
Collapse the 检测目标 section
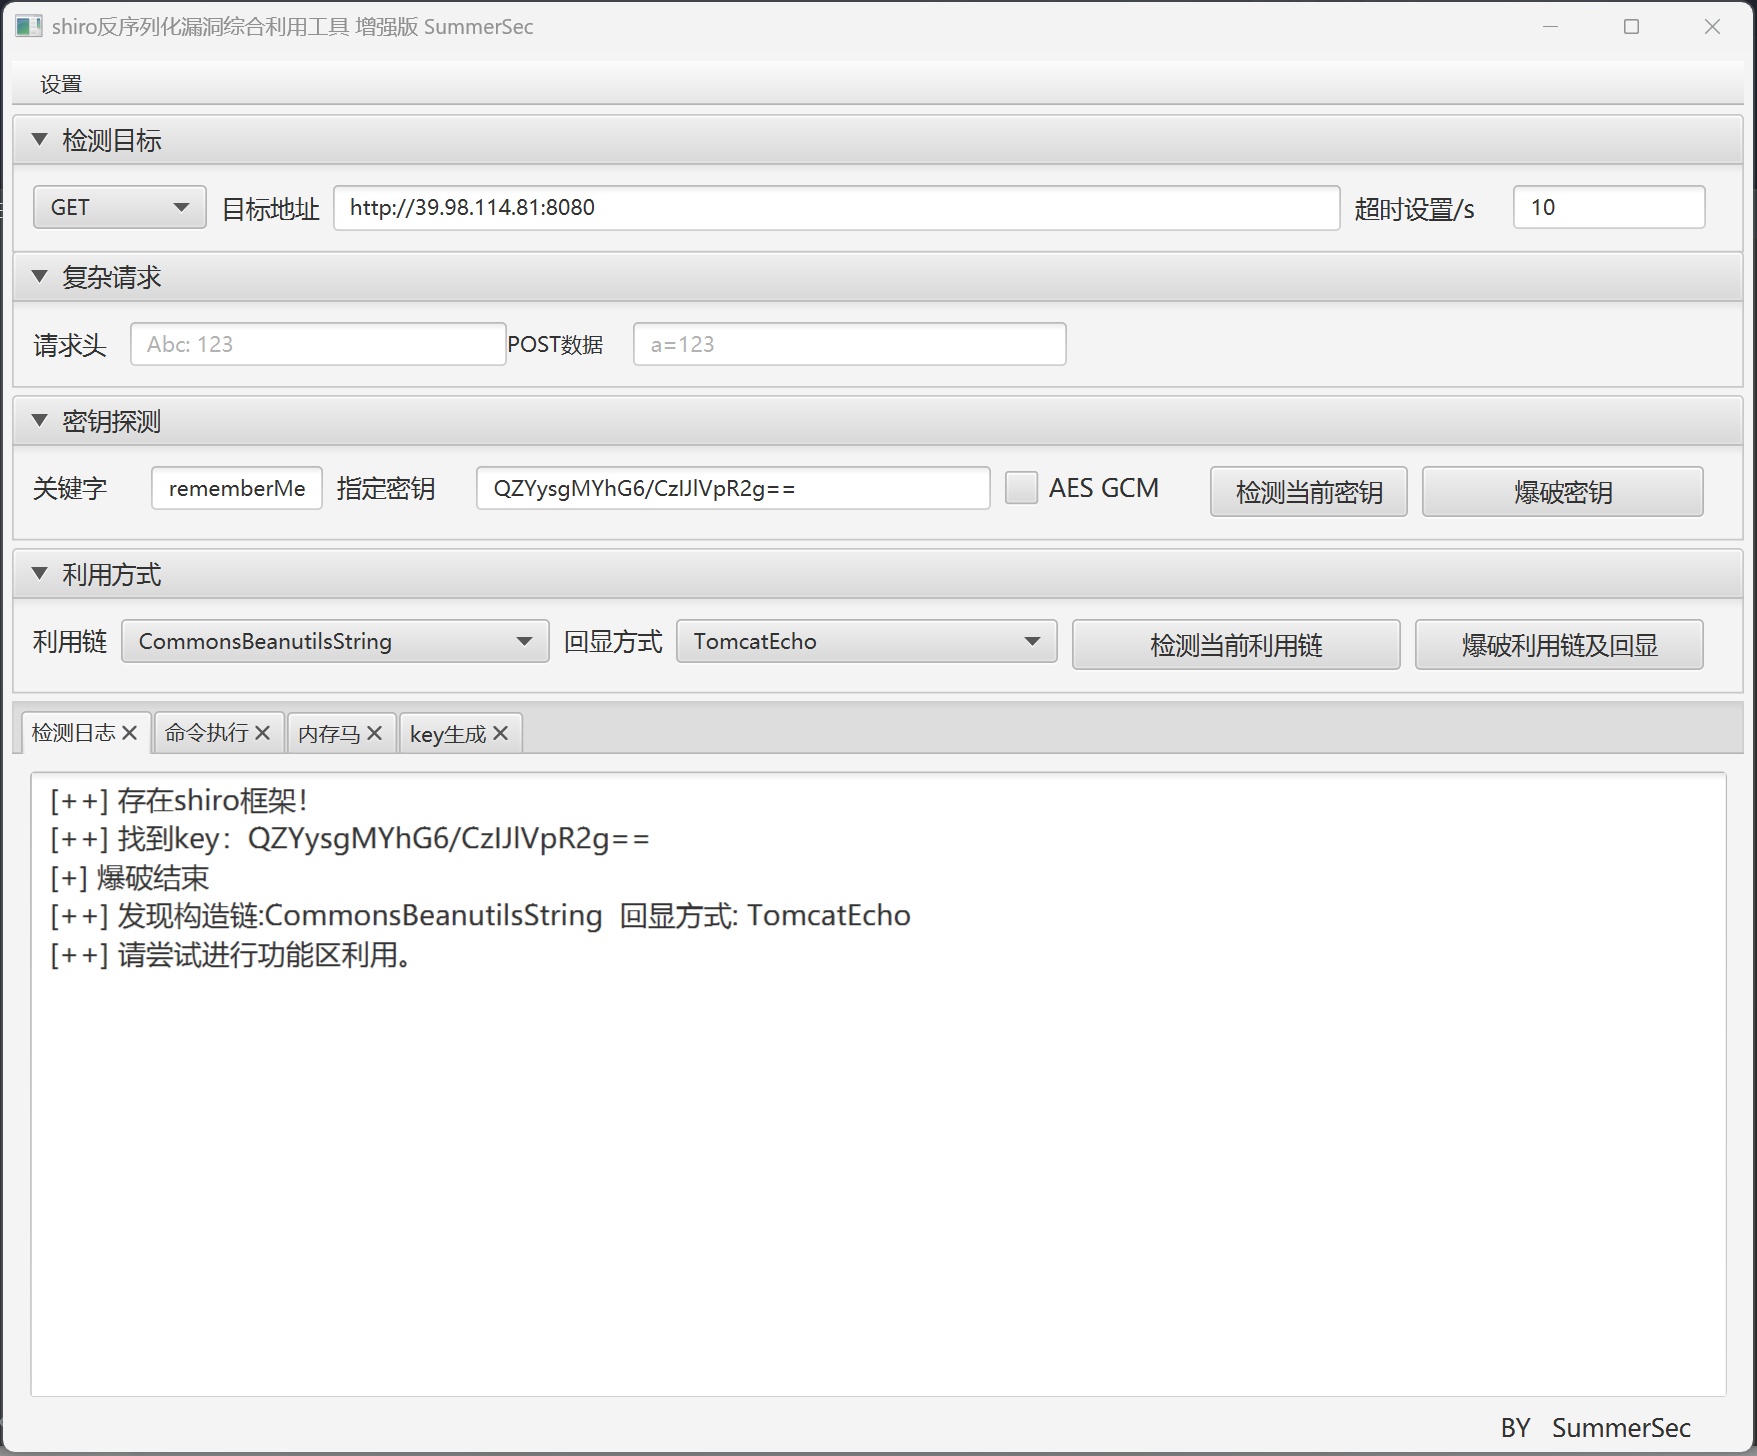tap(40, 140)
